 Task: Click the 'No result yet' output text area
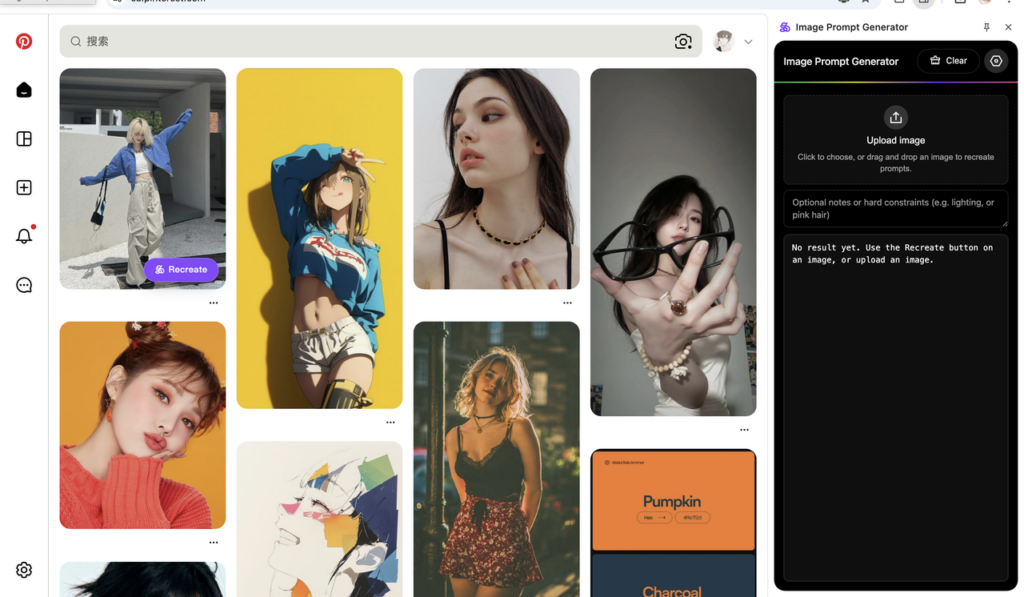click(x=895, y=408)
